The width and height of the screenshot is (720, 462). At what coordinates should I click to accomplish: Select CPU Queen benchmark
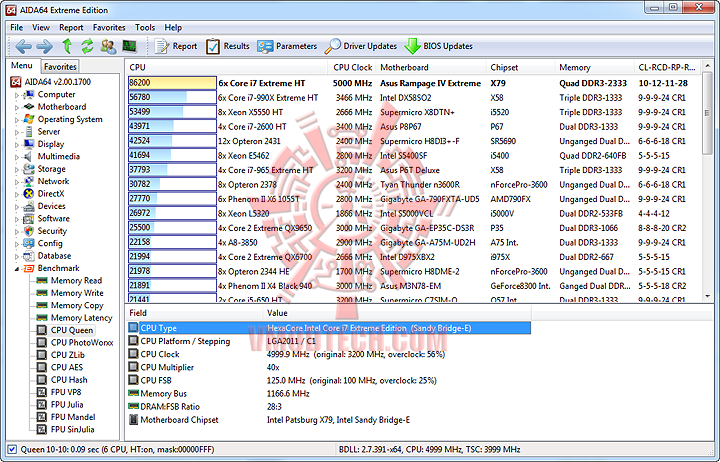click(72, 330)
